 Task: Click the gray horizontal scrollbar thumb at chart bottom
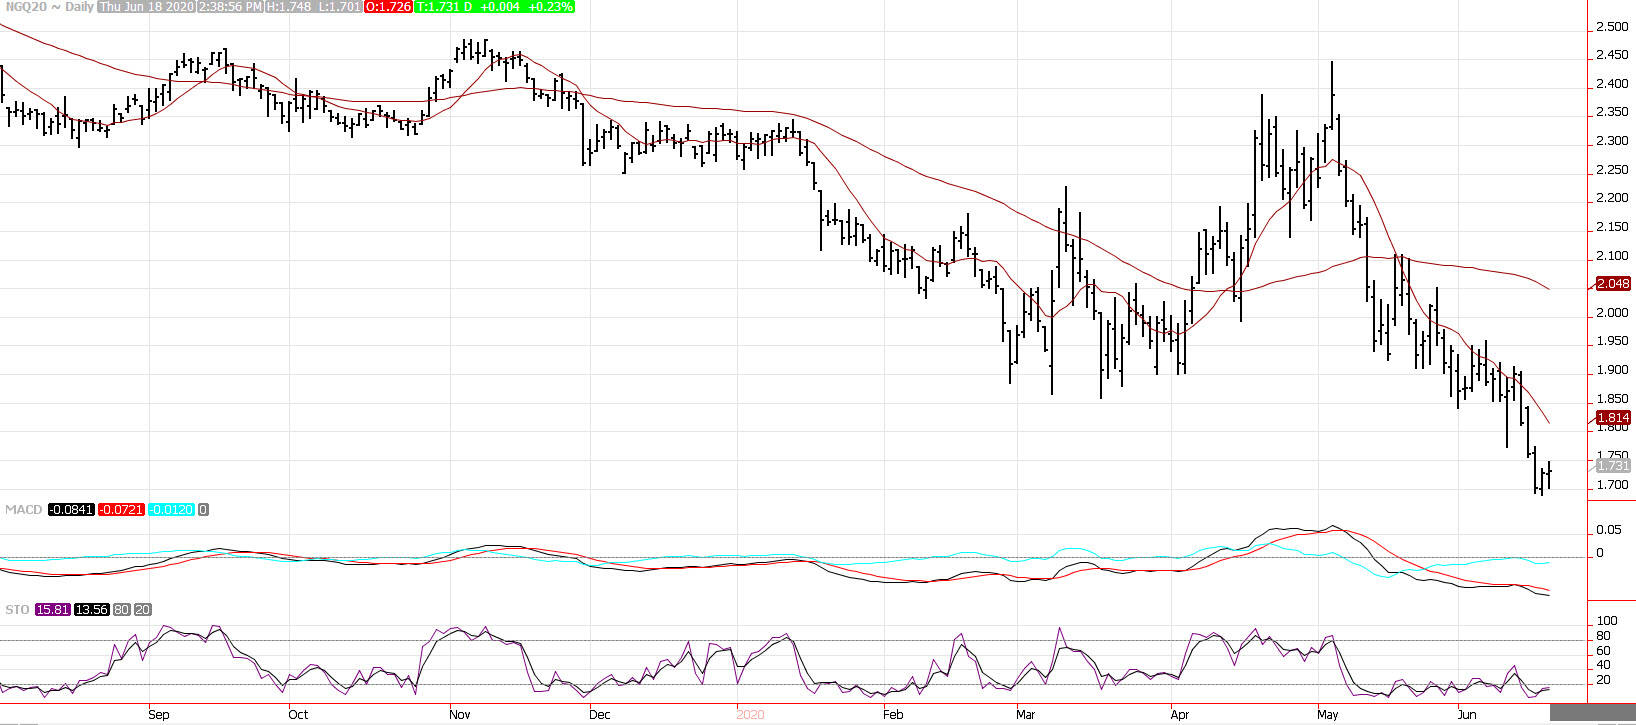1593,713
